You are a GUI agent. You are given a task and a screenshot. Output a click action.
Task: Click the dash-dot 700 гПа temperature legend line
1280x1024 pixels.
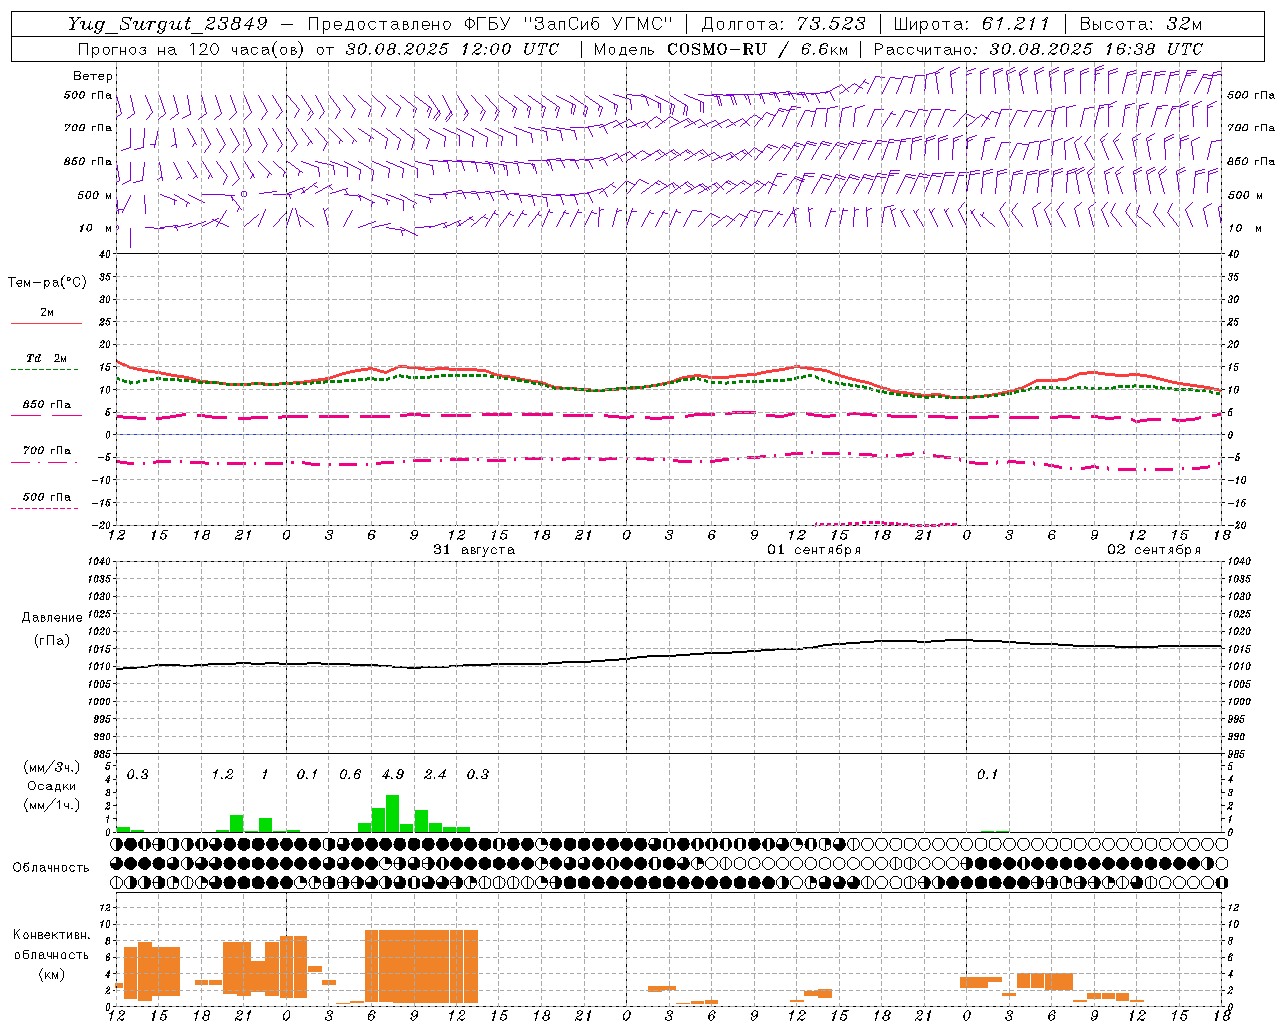point(44,463)
